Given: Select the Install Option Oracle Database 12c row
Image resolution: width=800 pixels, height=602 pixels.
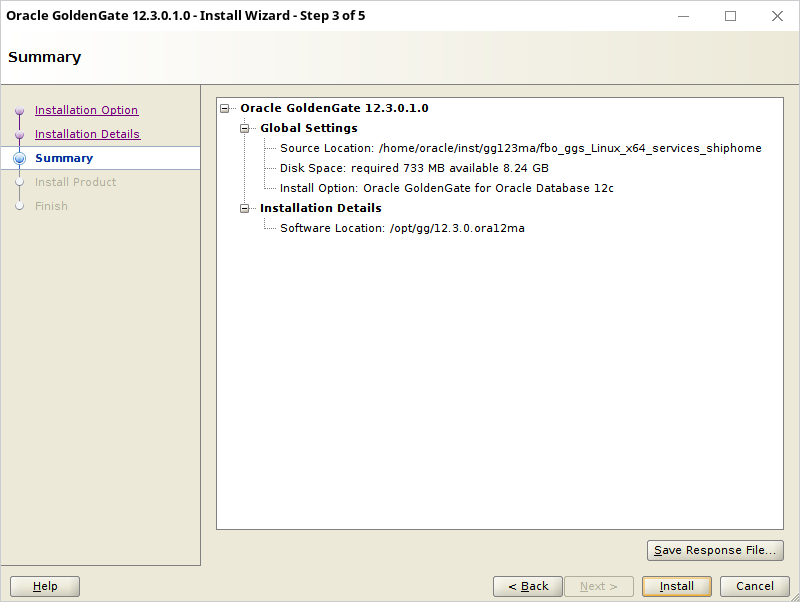Looking at the screenshot, I should [x=446, y=188].
